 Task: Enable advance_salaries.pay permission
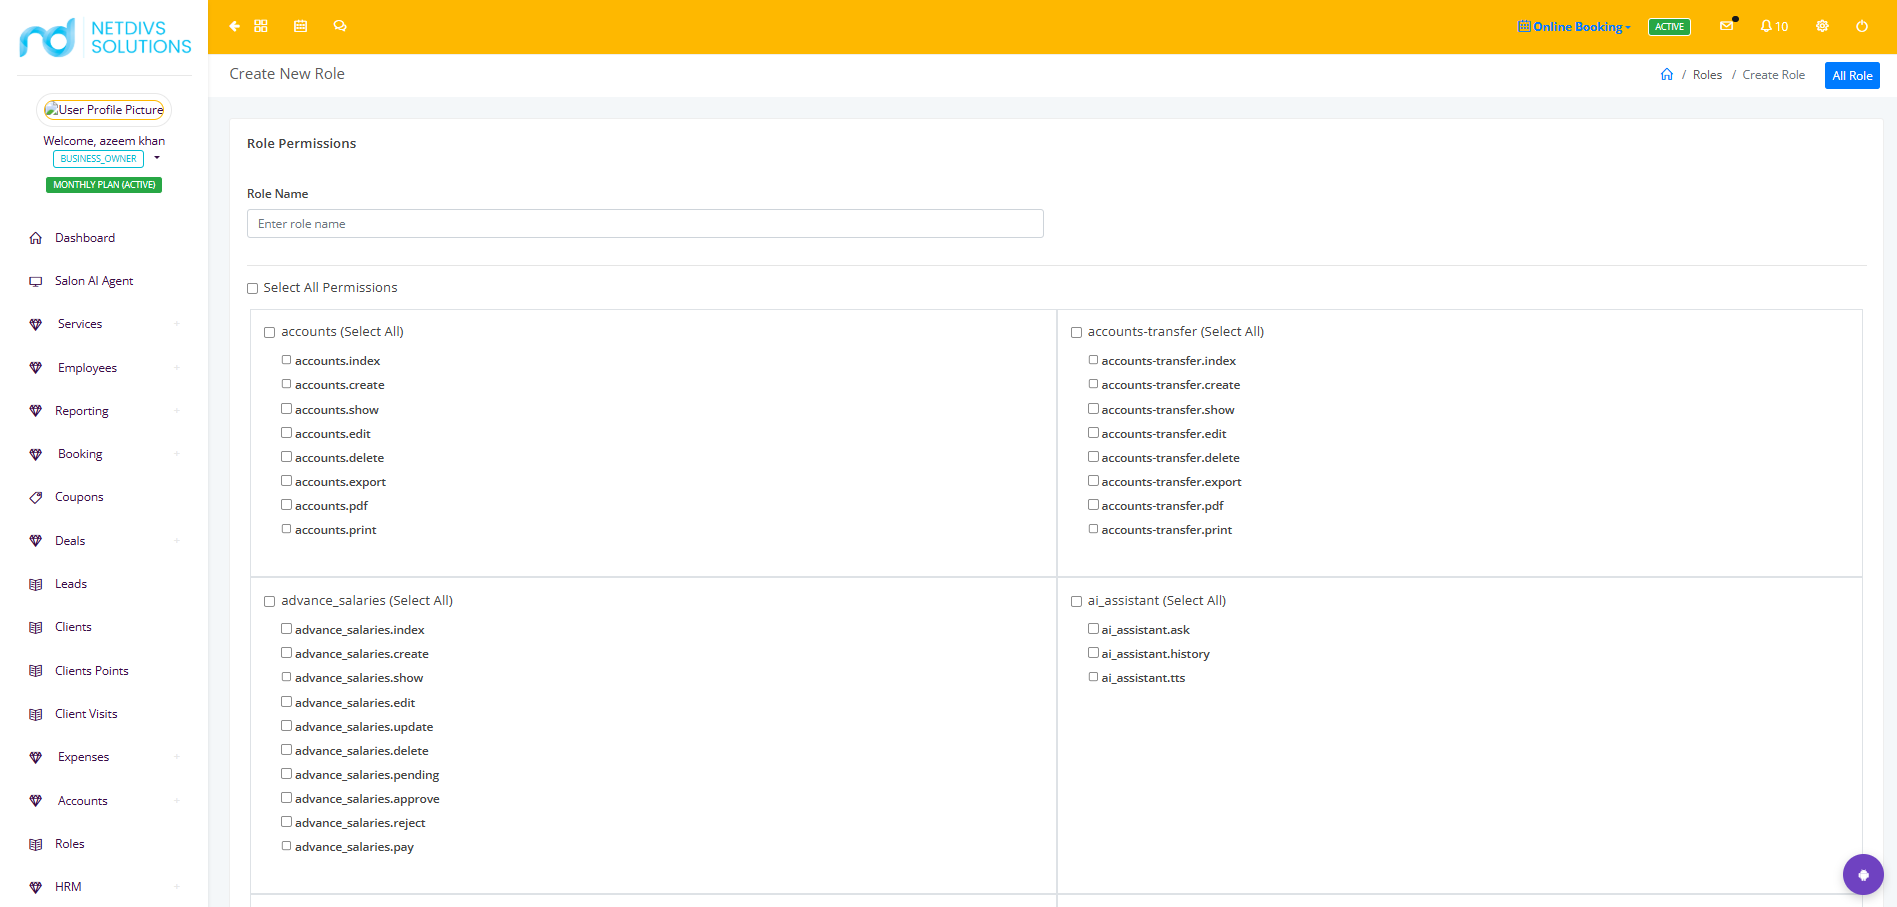coord(287,846)
